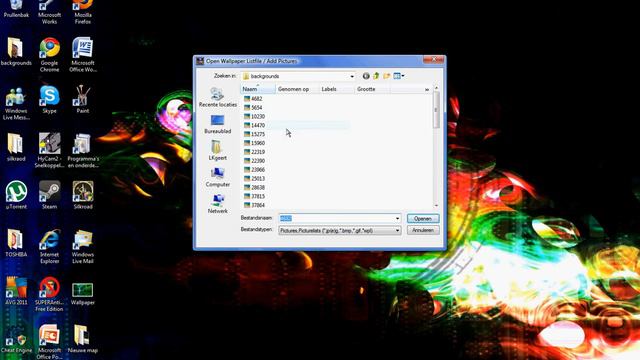Go up one folder level icon
The width and height of the screenshot is (640, 360).
click(376, 76)
